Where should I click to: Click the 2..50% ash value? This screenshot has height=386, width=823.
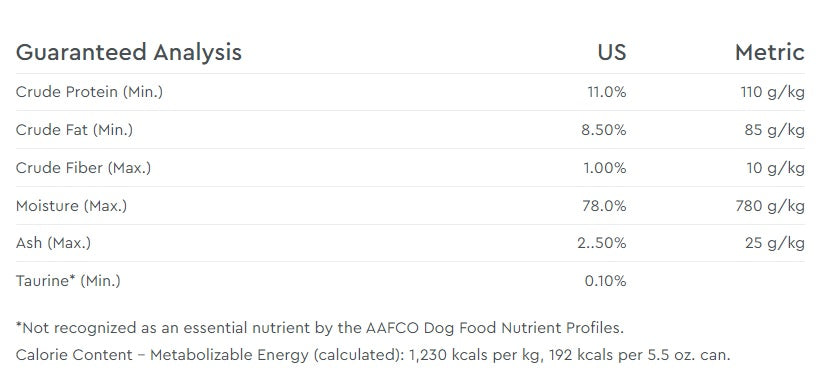click(x=602, y=243)
